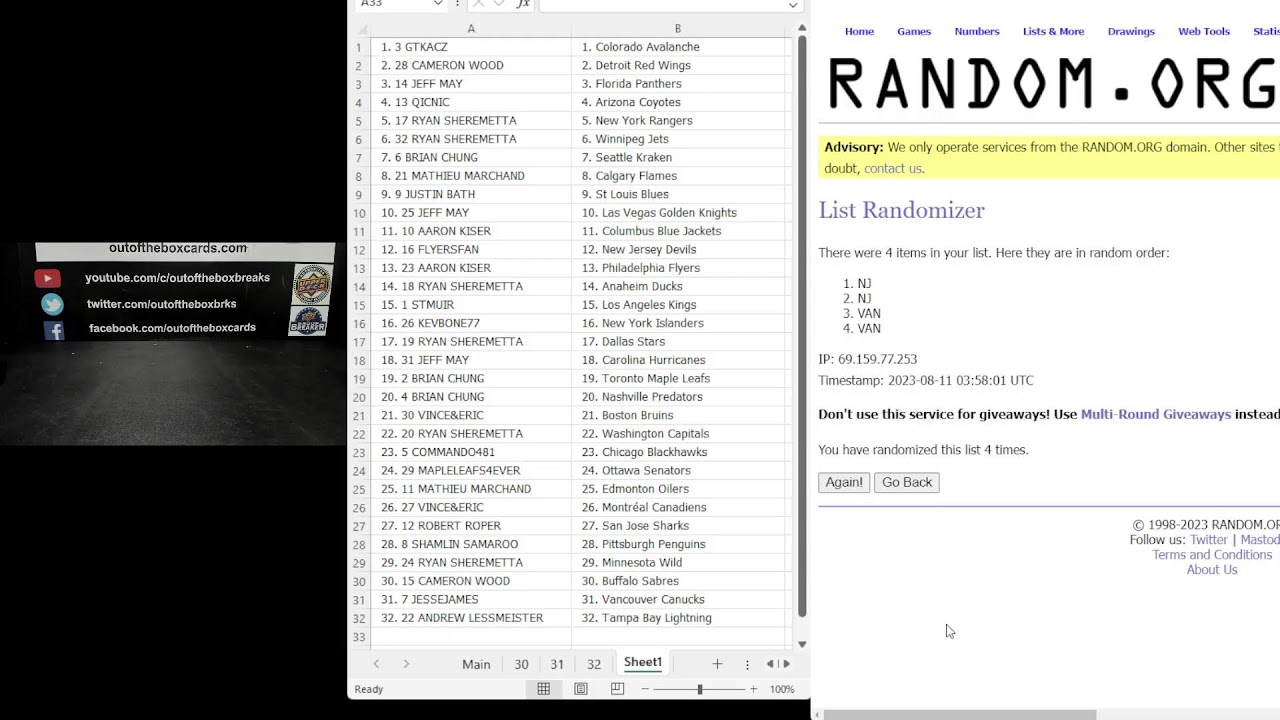Open the About Us link
Viewport: 1280px width, 720px height.
coord(1212,570)
